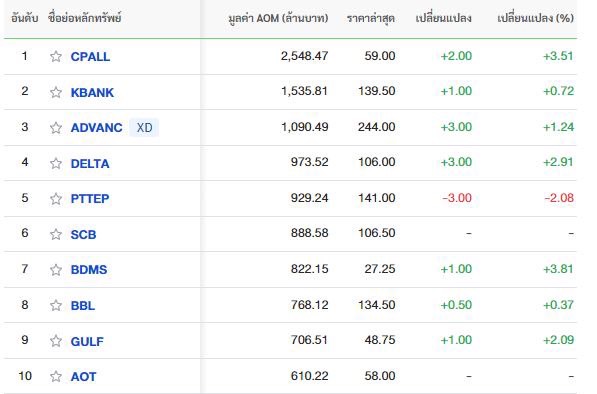597x394 pixels.
Task: Sort by มูลค่า AOM (ล้านบาท) column header
Action: pyautogui.click(x=278, y=18)
